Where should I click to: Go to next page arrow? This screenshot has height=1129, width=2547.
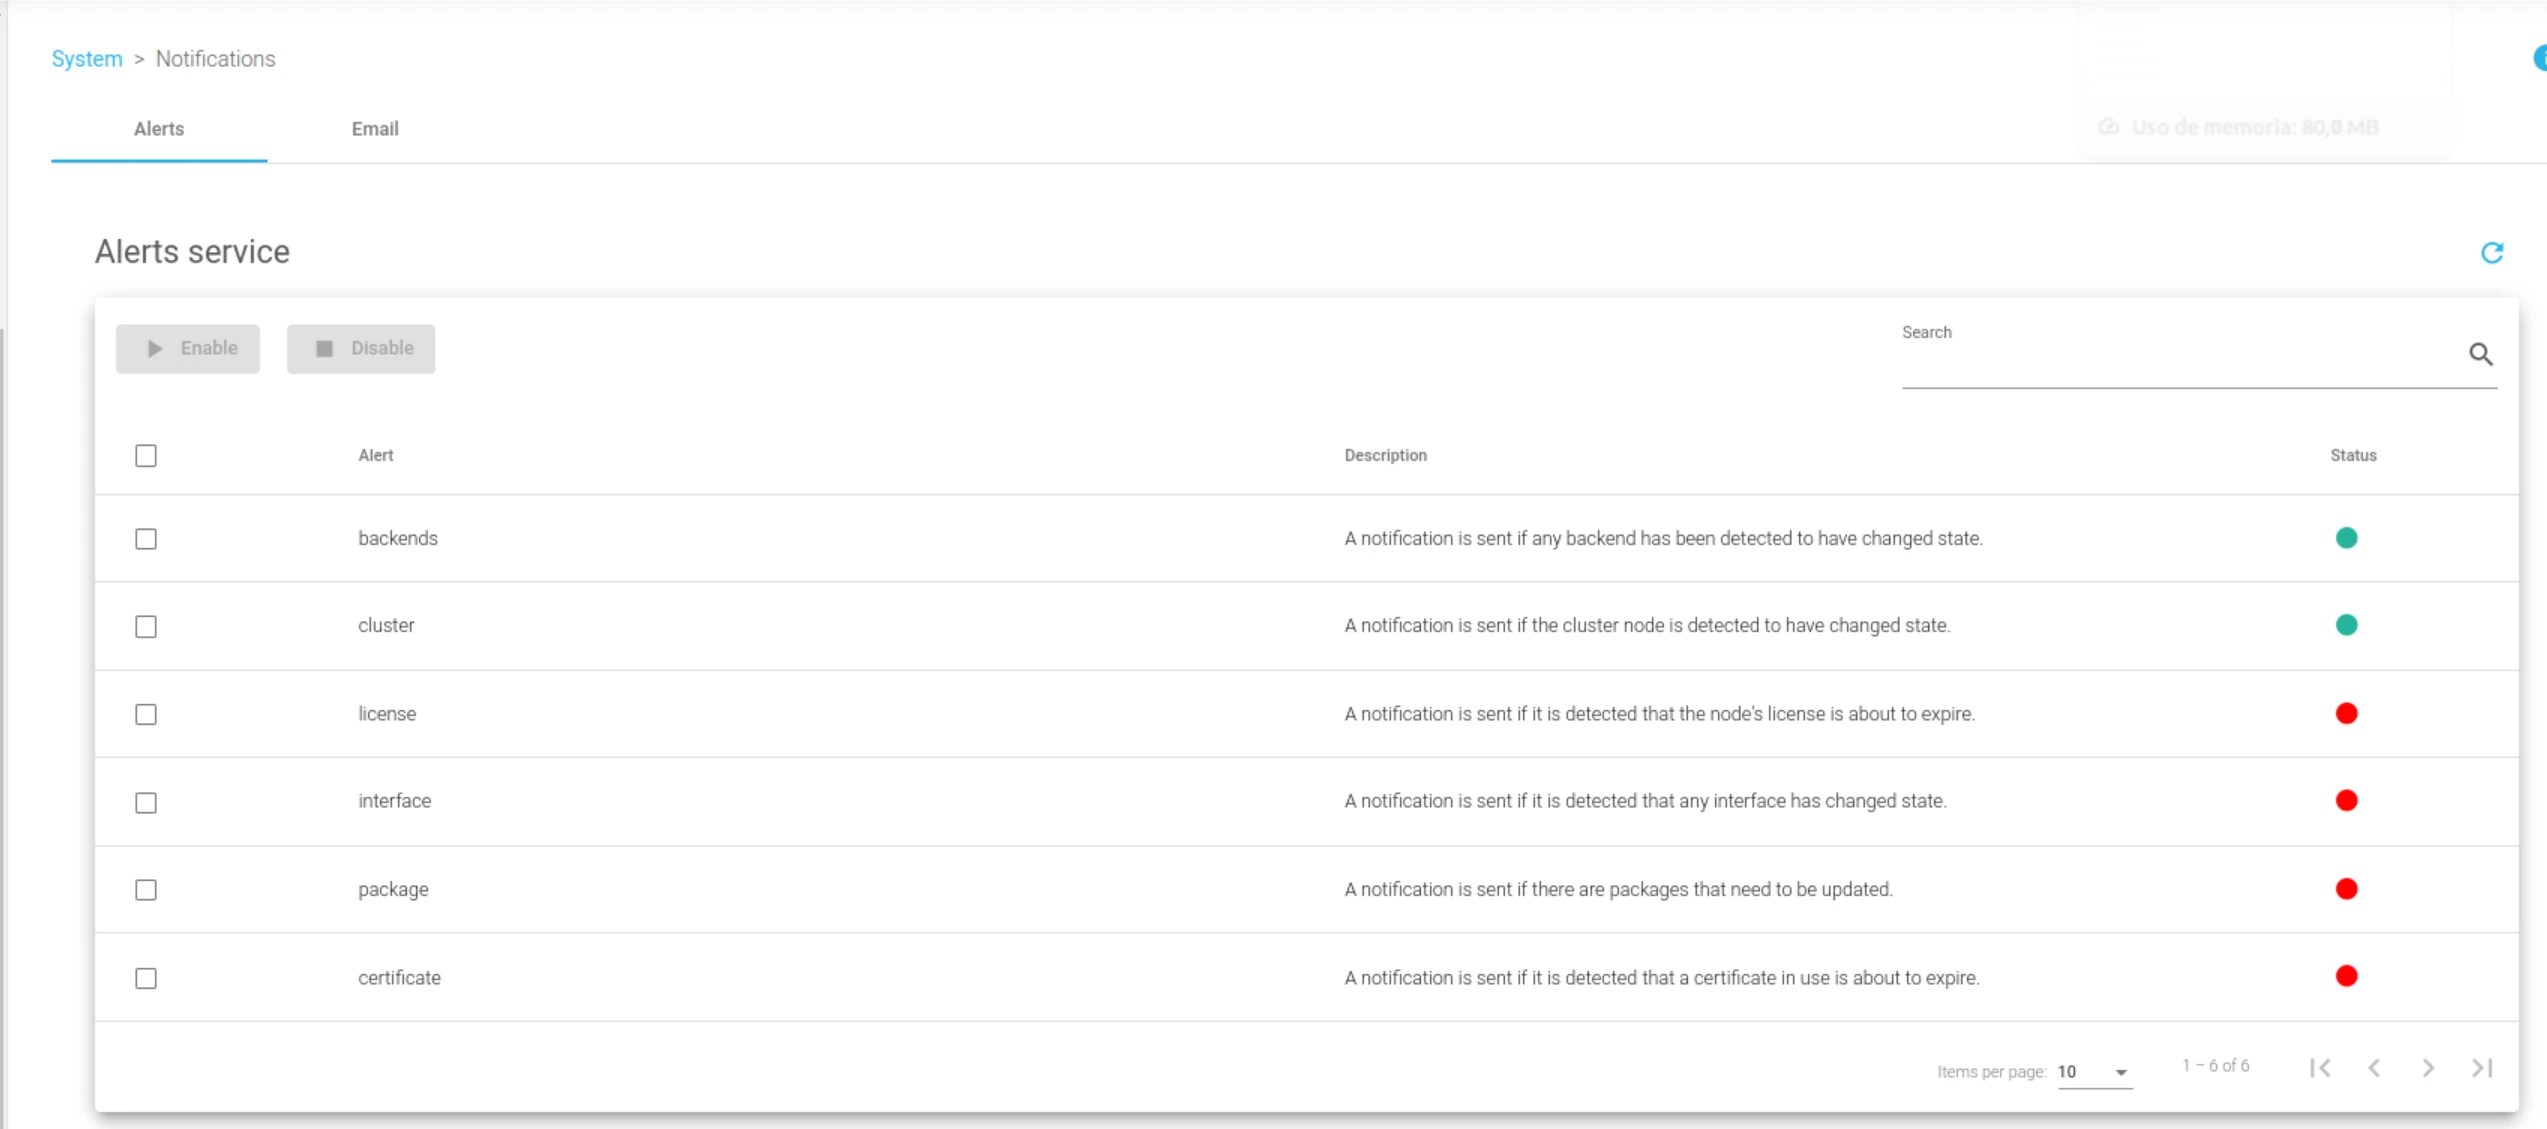click(x=2428, y=1068)
